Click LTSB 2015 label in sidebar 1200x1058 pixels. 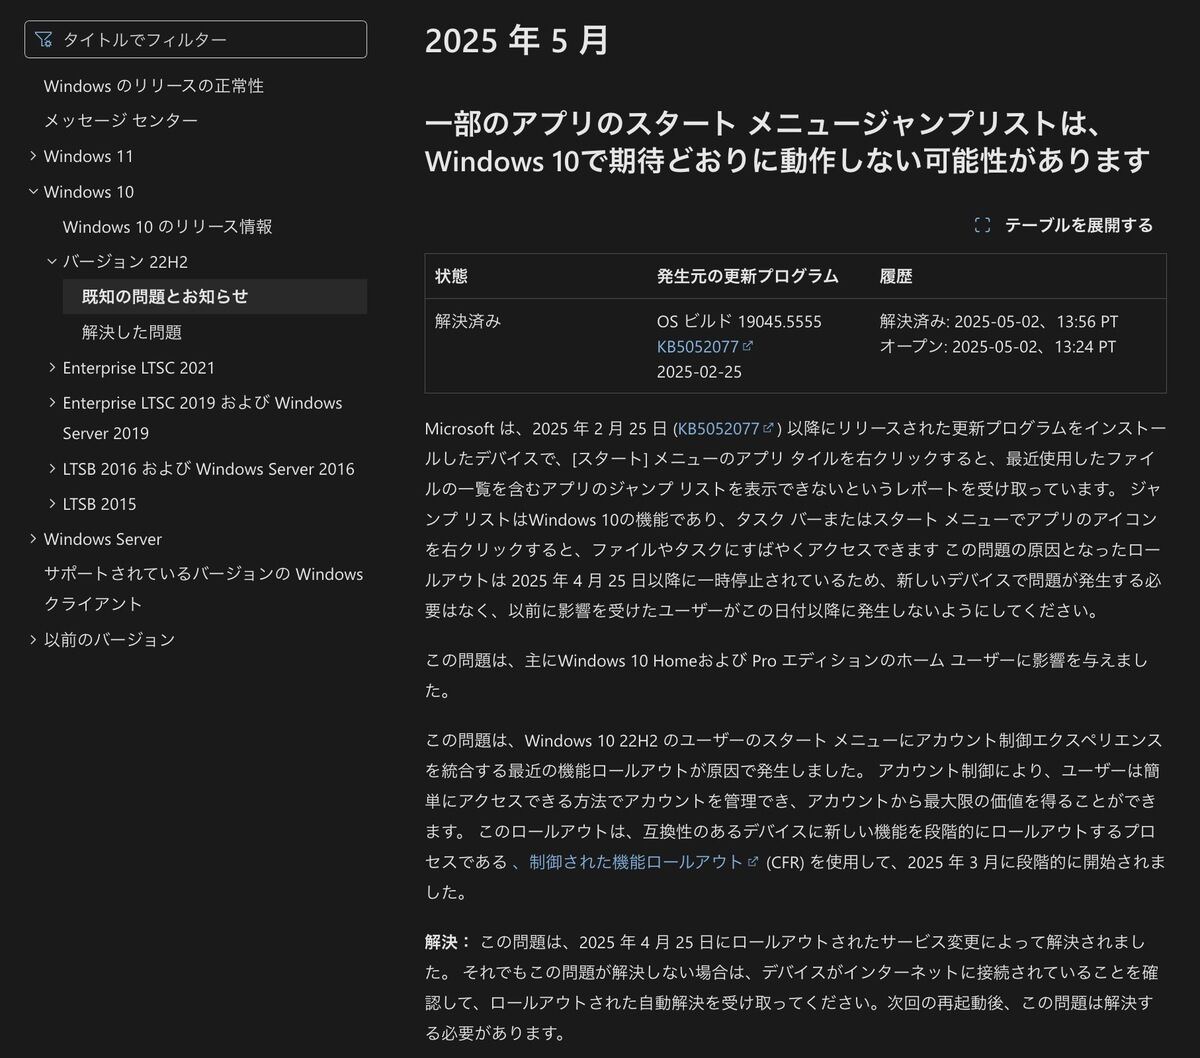click(99, 504)
